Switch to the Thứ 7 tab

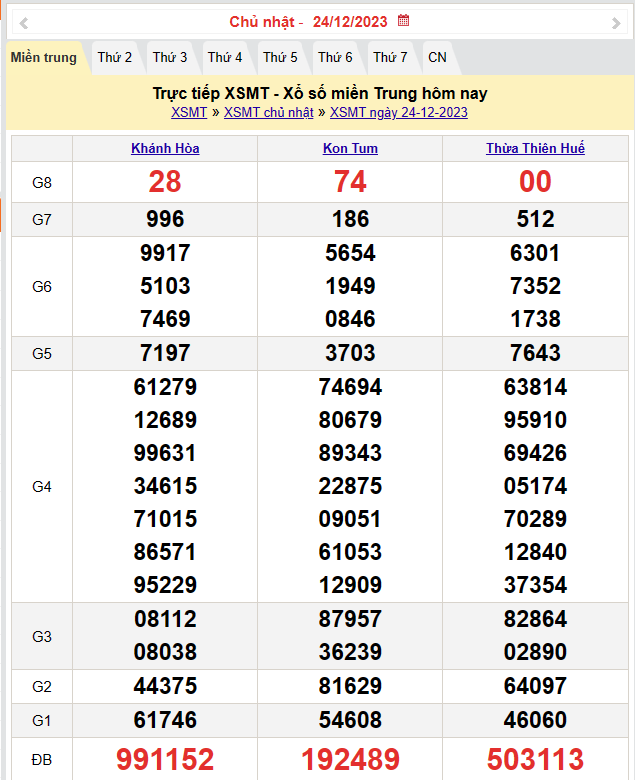point(390,58)
